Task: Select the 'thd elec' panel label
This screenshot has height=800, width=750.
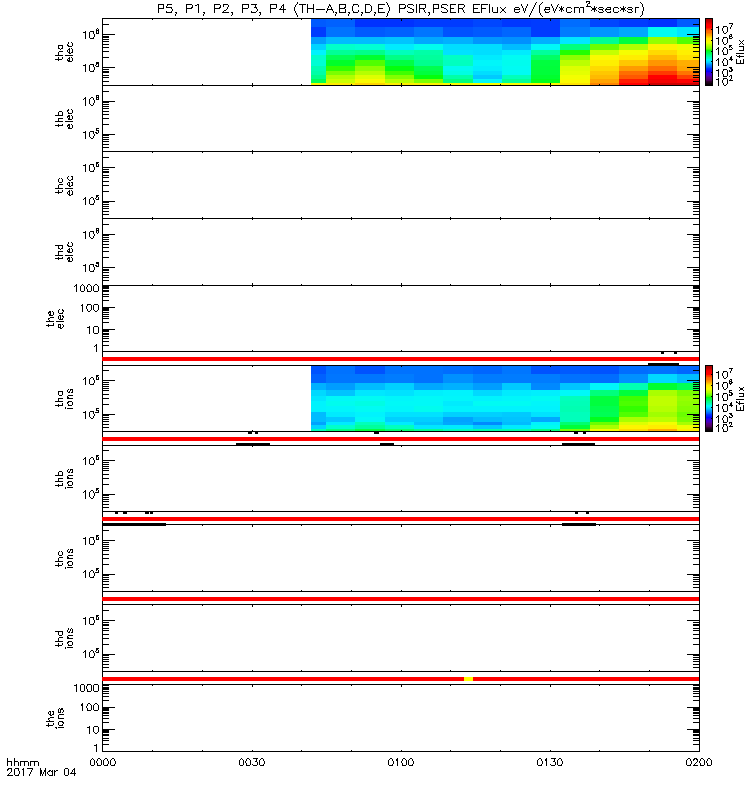Action: 65,252
